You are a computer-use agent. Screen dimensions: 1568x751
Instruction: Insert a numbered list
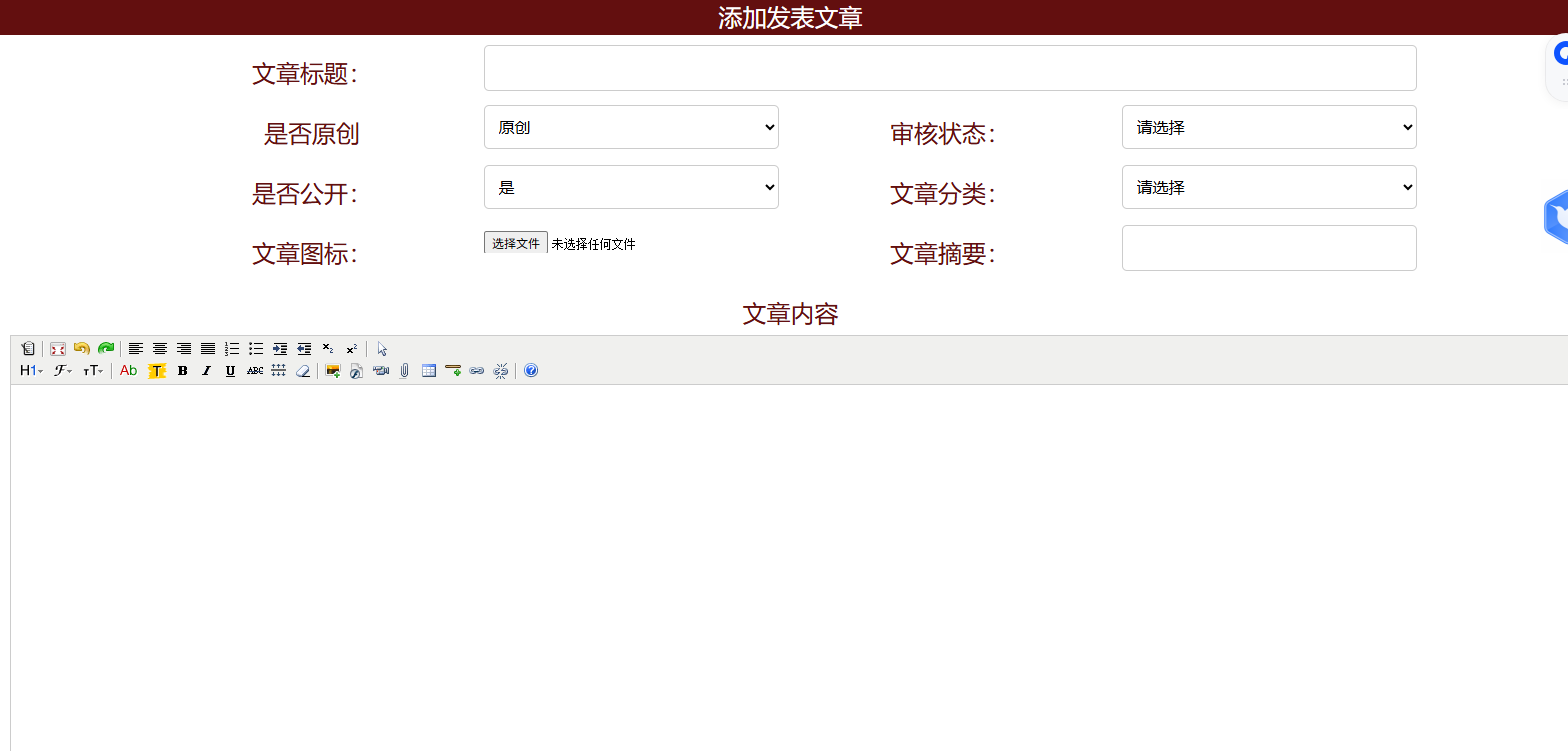[232, 349]
